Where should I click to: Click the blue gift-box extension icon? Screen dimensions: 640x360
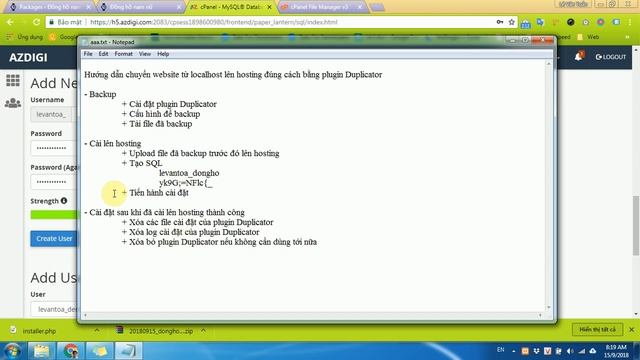tap(525, 24)
